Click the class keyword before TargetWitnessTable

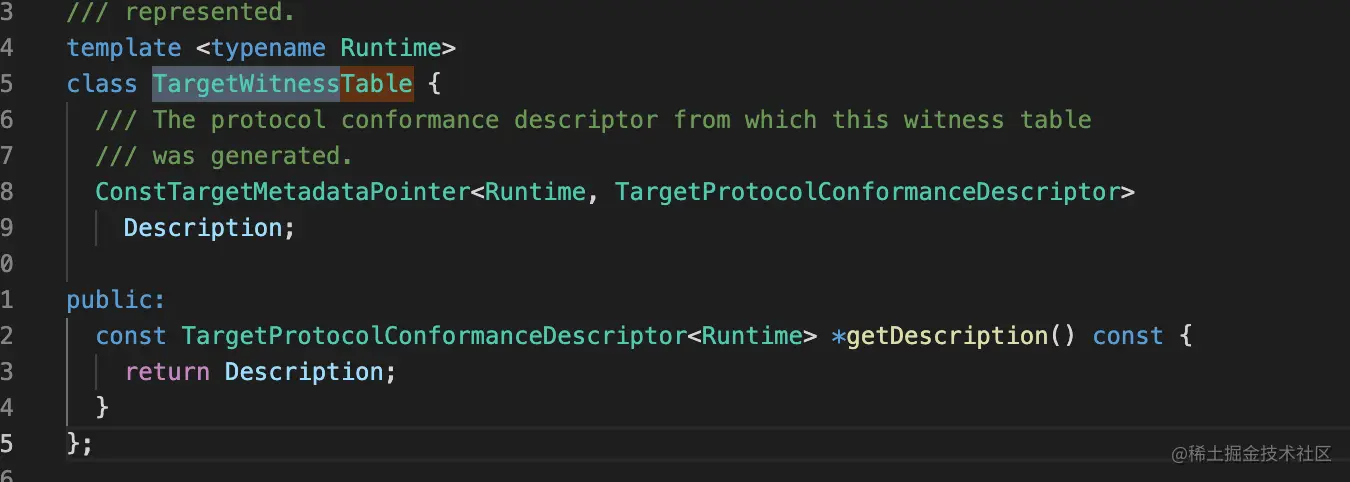102,83
